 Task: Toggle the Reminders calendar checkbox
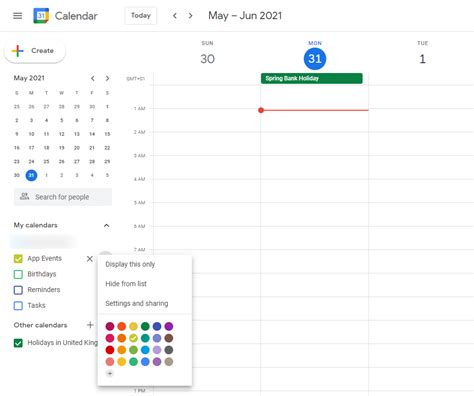(x=18, y=290)
